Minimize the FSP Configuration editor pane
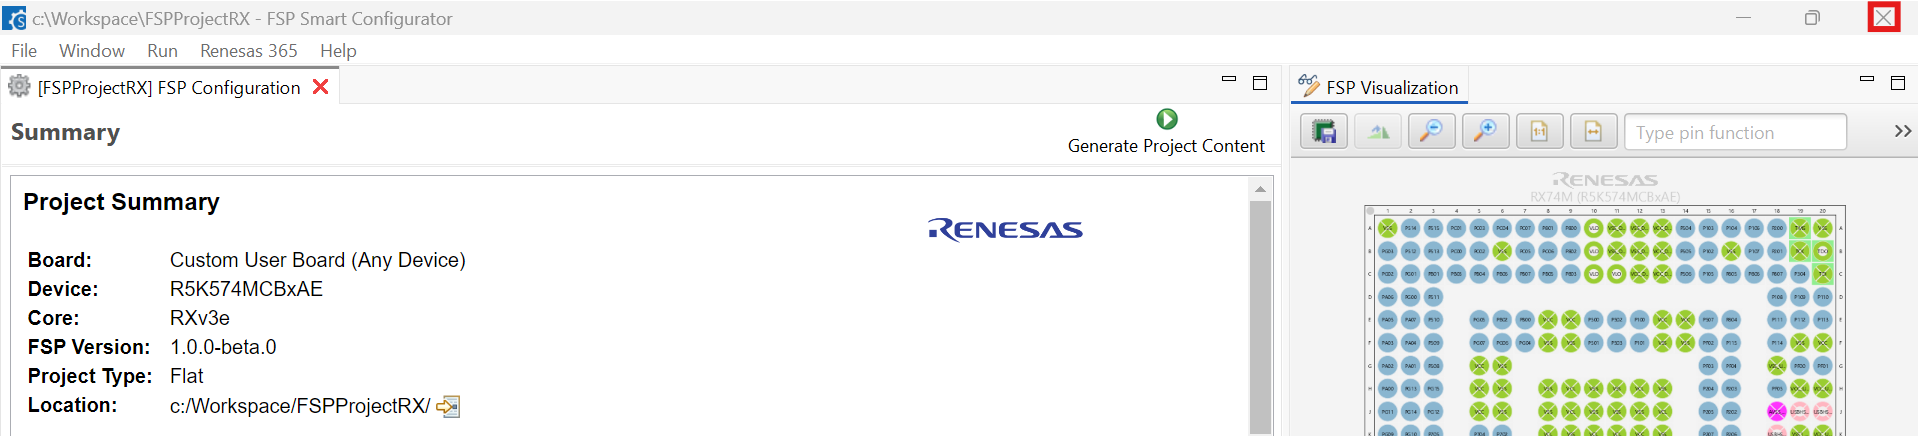Image resolution: width=1918 pixels, height=436 pixels. click(1229, 79)
